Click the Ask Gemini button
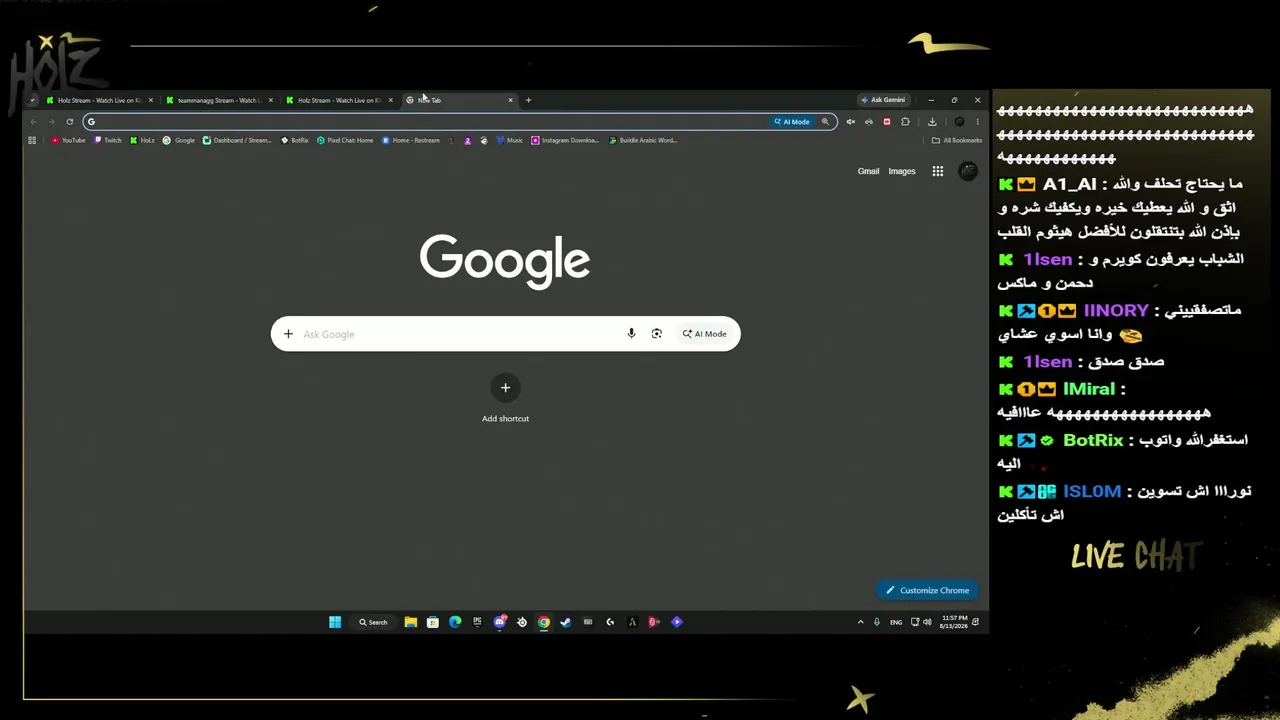The height and width of the screenshot is (720, 1280). click(883, 100)
